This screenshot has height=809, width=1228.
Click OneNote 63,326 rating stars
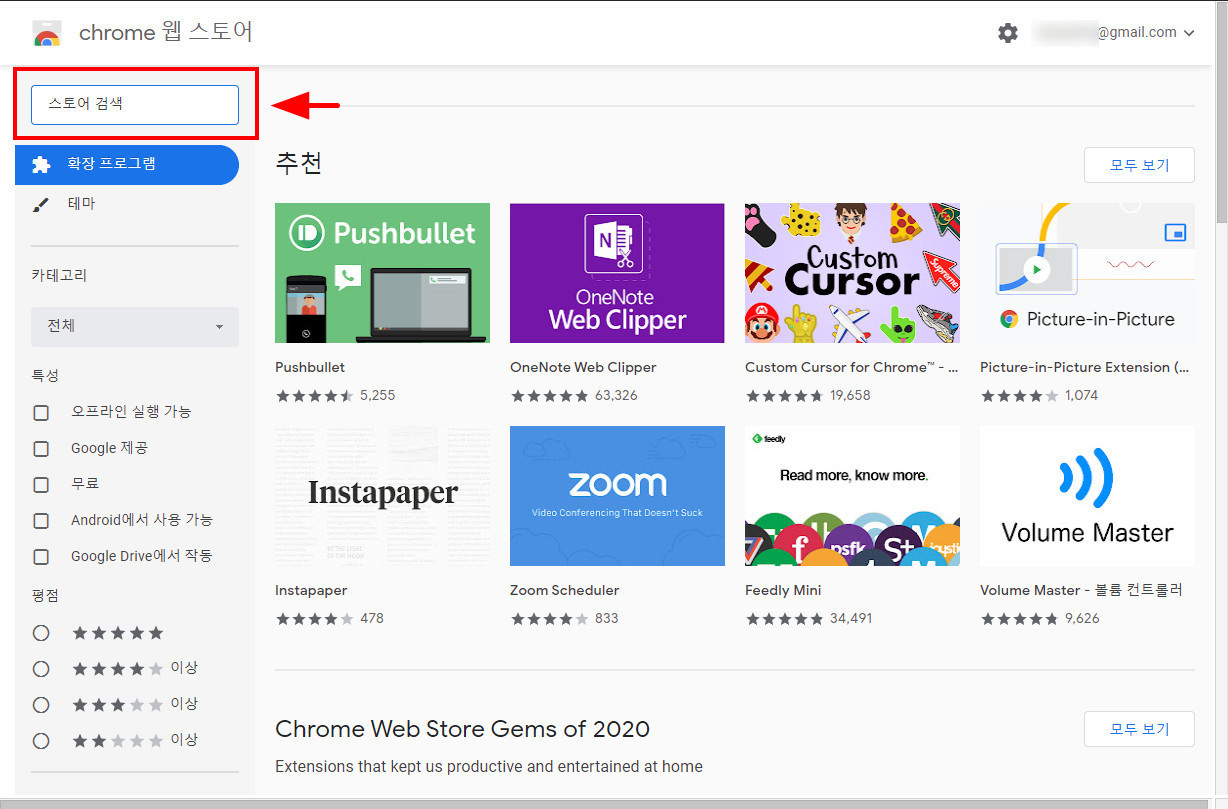point(550,395)
